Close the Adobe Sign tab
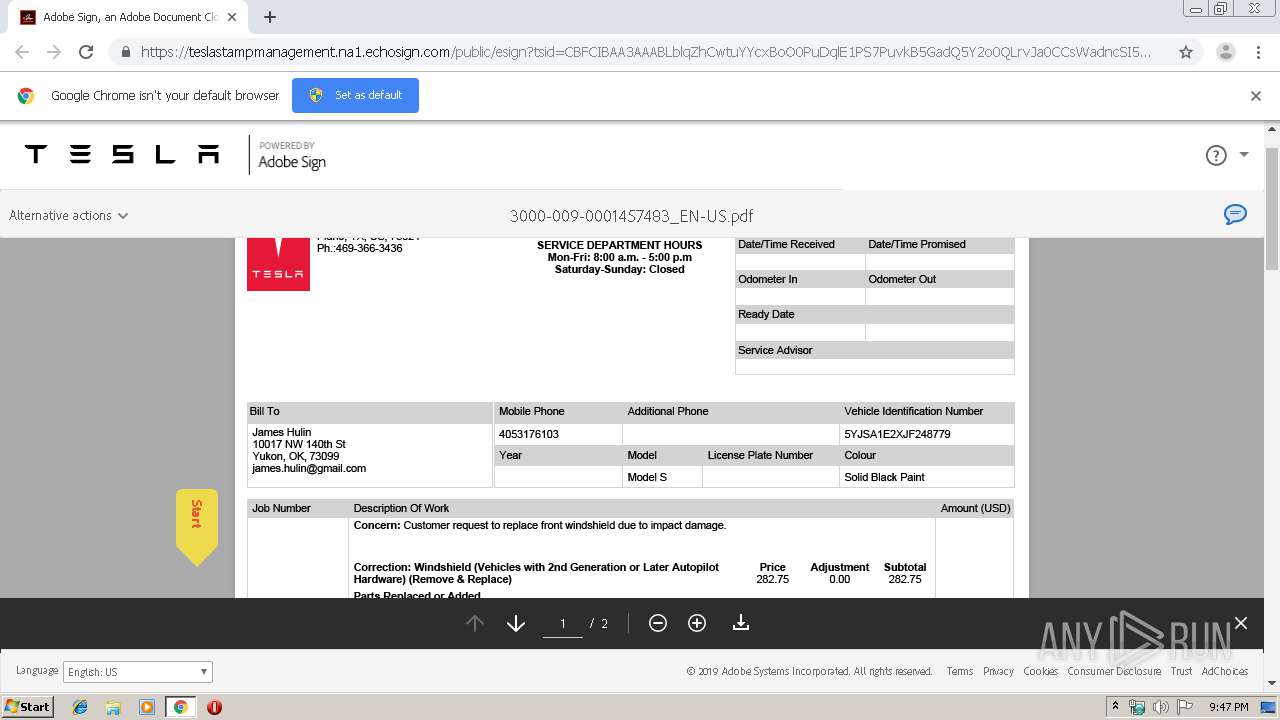This screenshot has height=720, width=1280. point(232,17)
